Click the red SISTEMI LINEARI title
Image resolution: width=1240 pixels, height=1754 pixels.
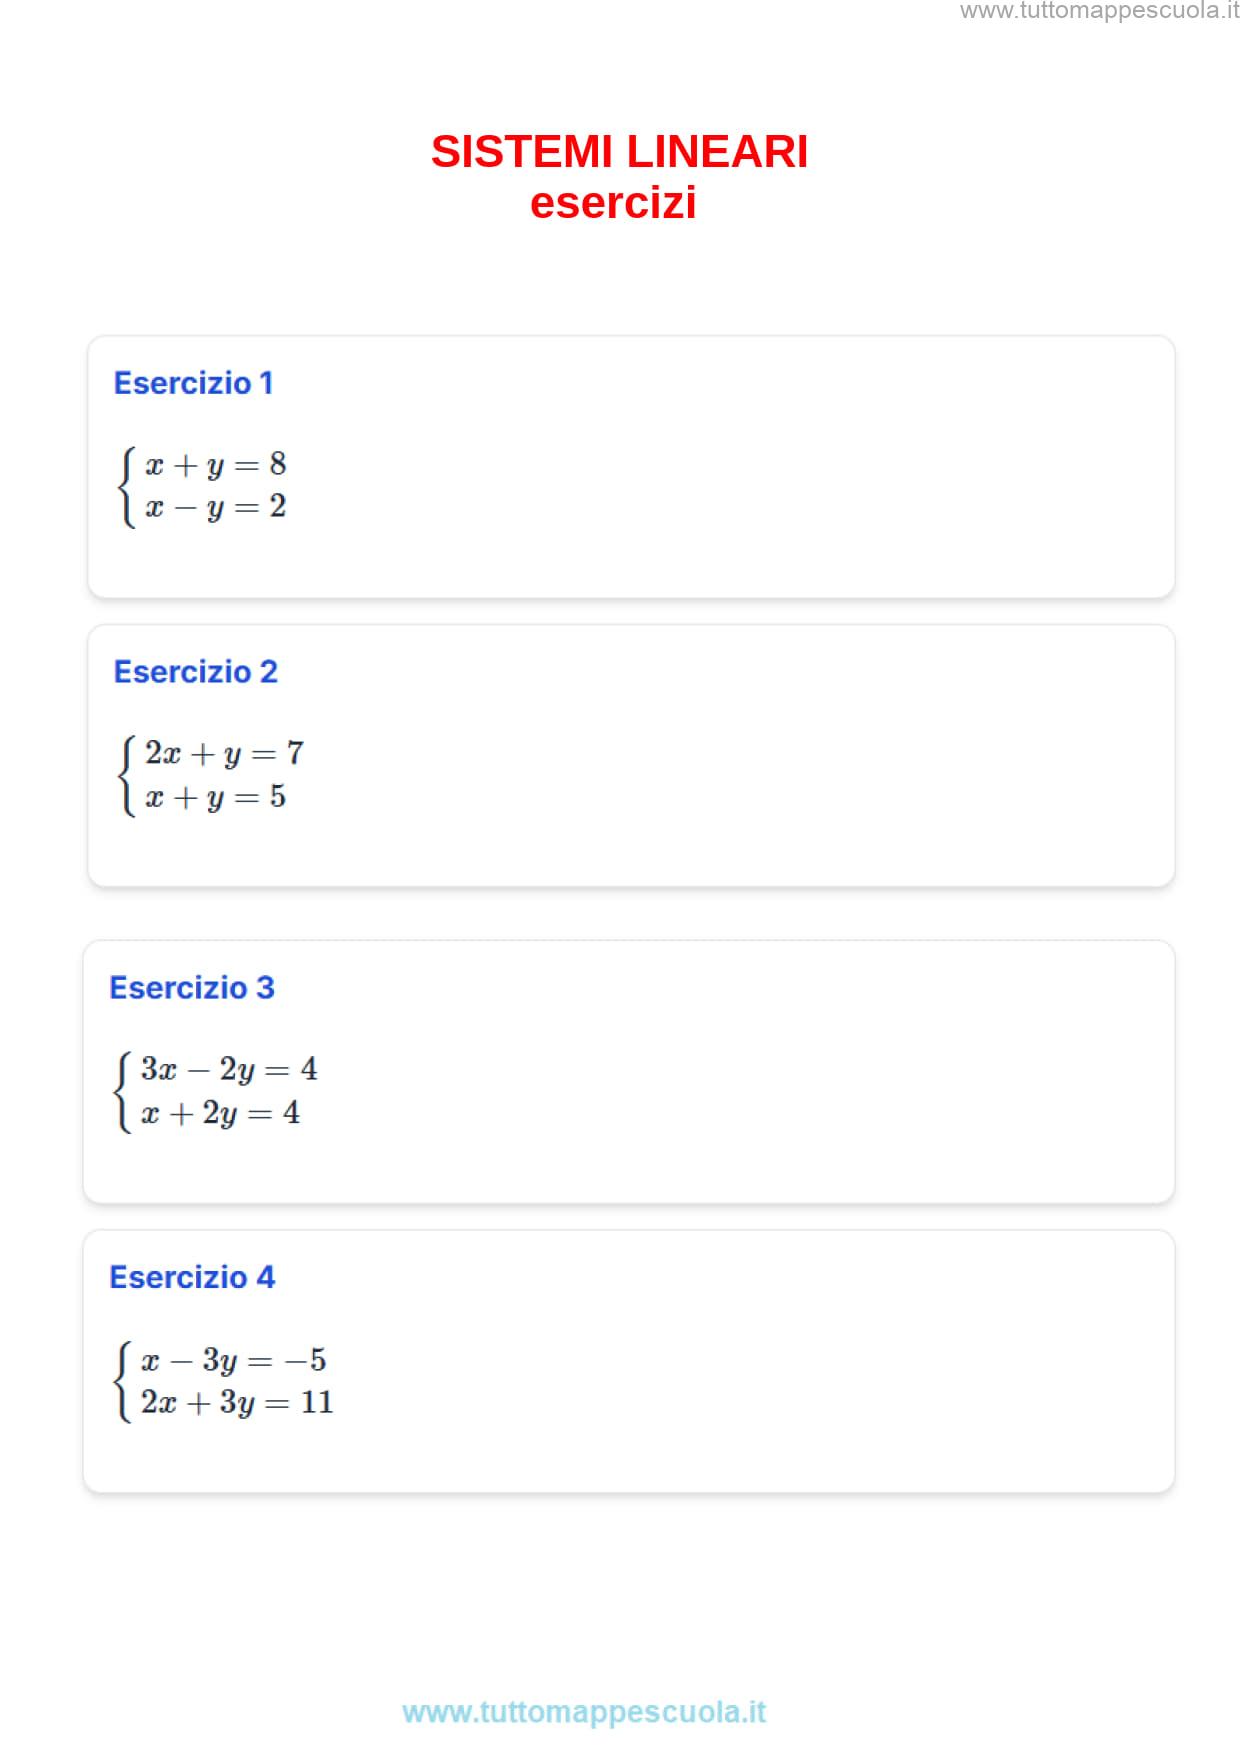point(619,152)
